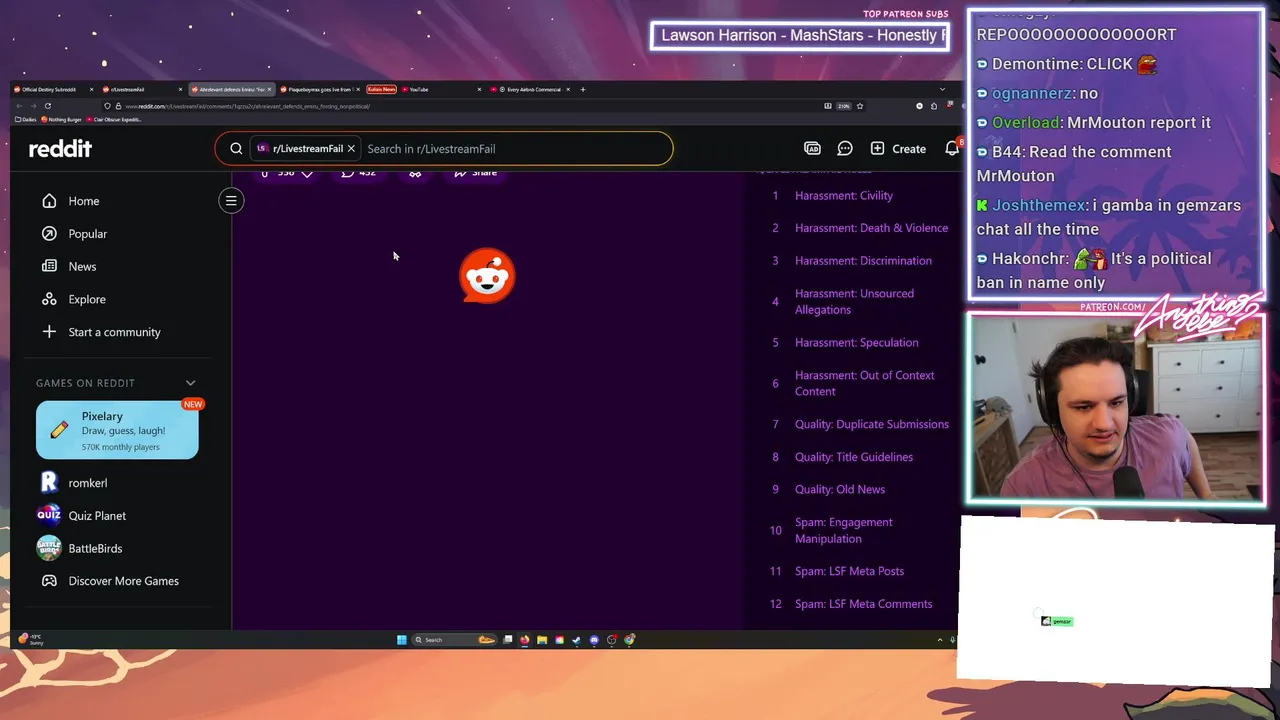
Task: Open Discord from the taskbar
Action: (x=594, y=640)
